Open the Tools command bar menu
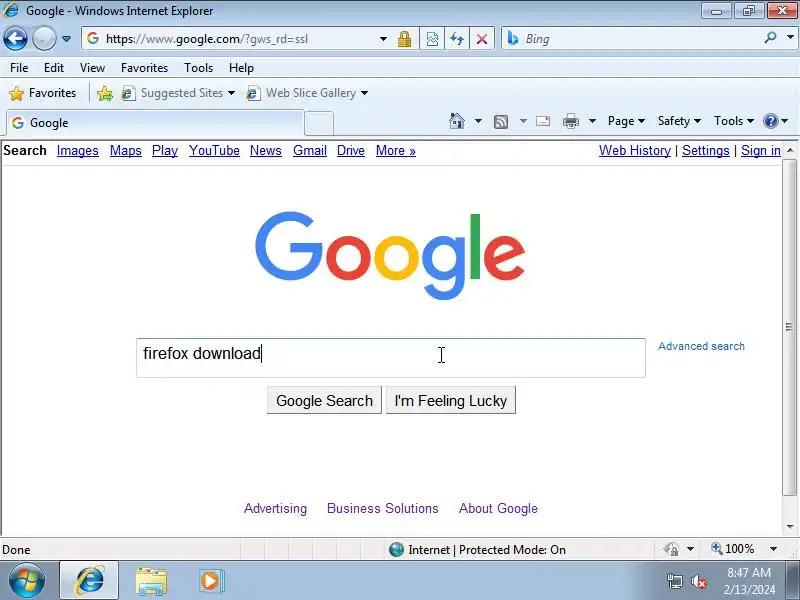 [x=734, y=121]
